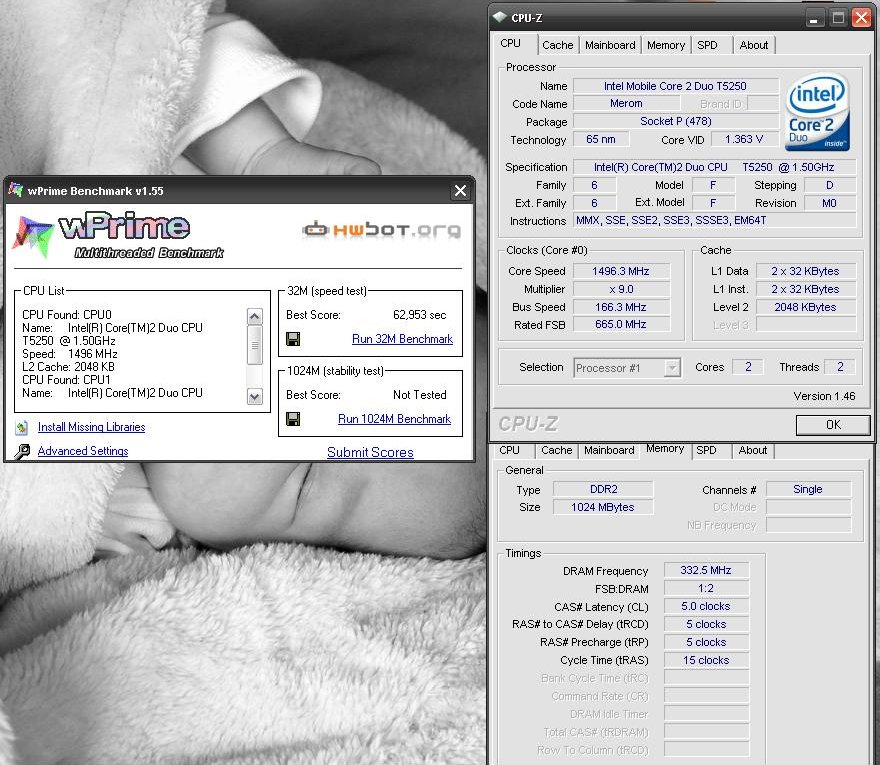880x765 pixels.
Task: Click the Advanced Settings wrench icon
Action: [21, 451]
